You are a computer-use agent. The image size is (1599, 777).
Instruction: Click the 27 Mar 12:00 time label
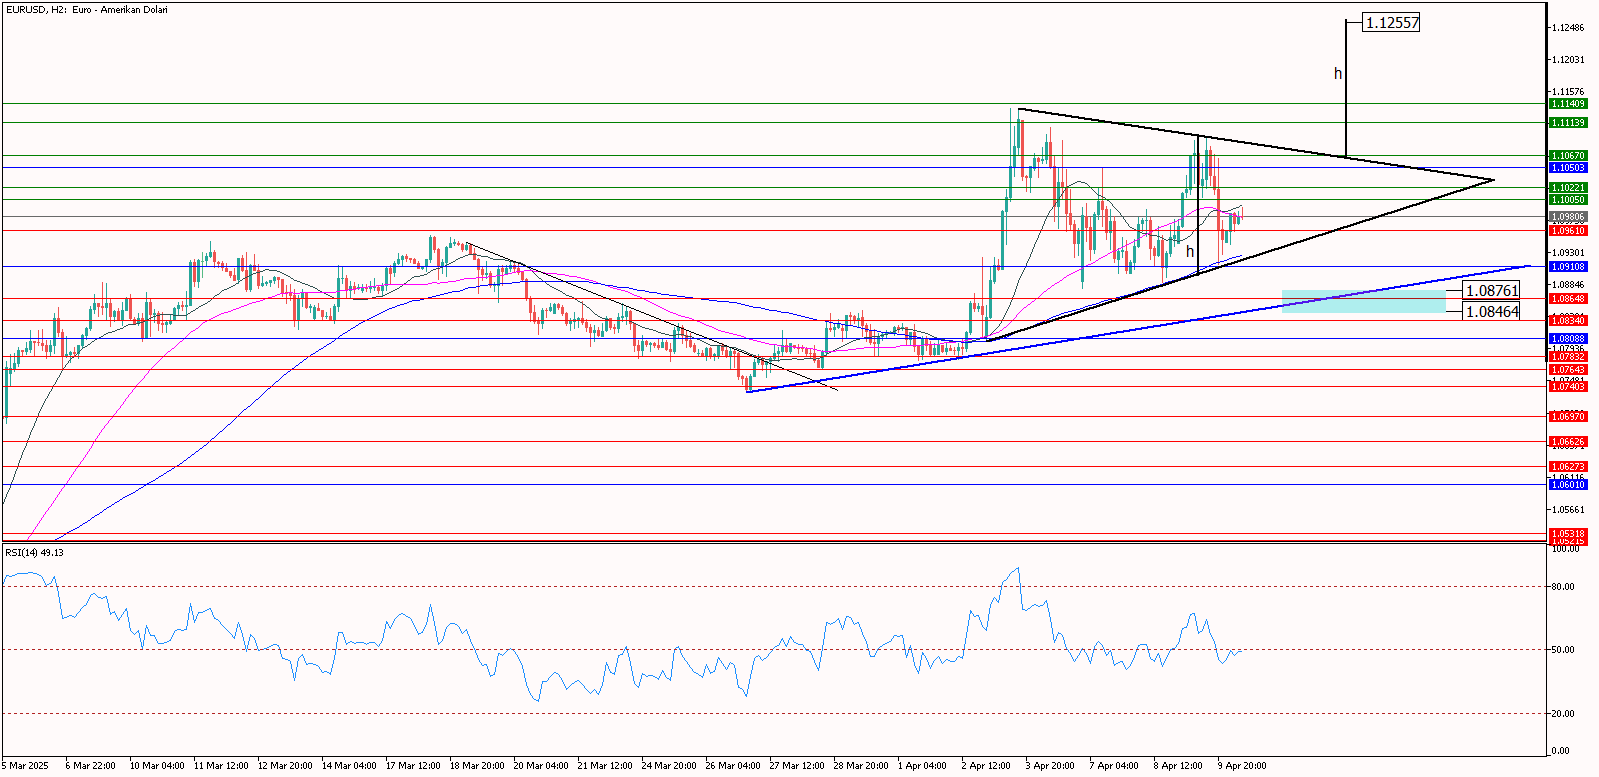(x=797, y=766)
